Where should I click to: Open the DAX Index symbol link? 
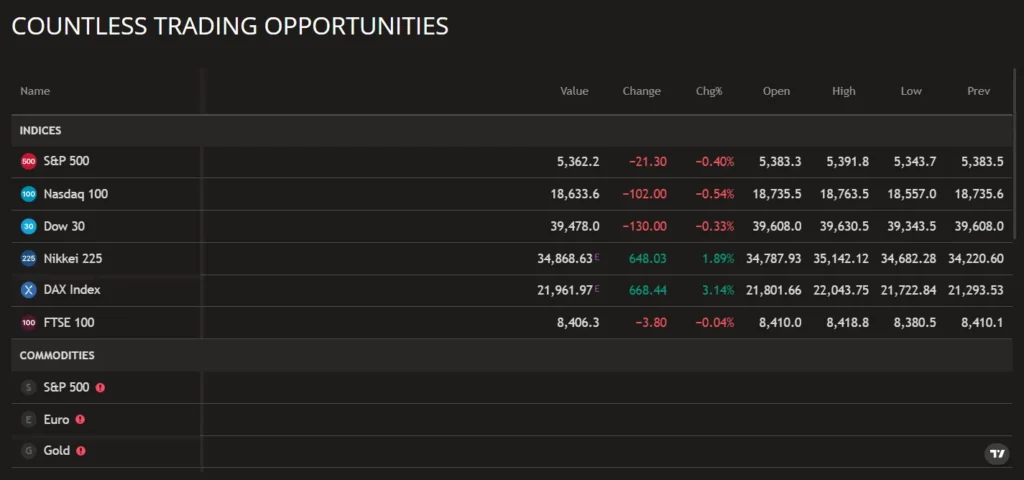pos(72,290)
